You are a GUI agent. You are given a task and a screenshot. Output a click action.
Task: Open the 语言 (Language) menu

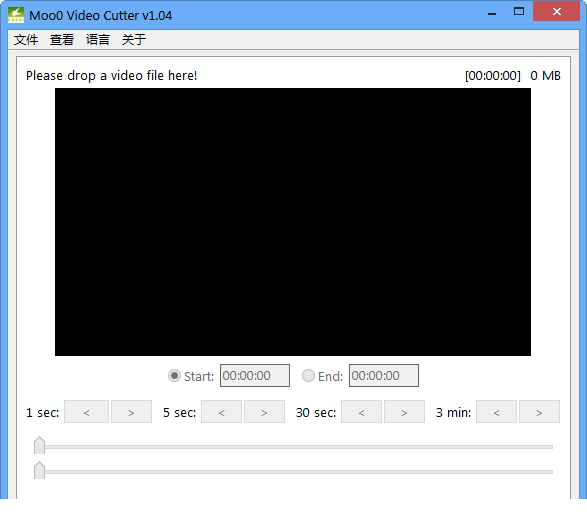(x=98, y=39)
